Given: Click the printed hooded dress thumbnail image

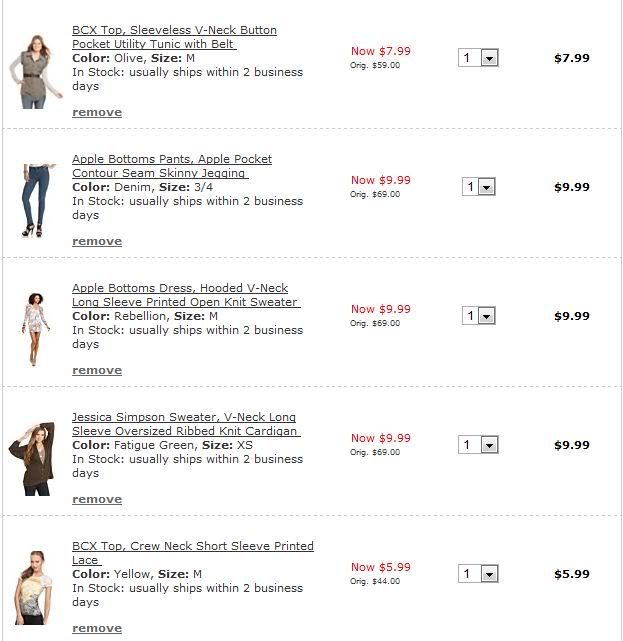Looking at the screenshot, I should tap(35, 329).
